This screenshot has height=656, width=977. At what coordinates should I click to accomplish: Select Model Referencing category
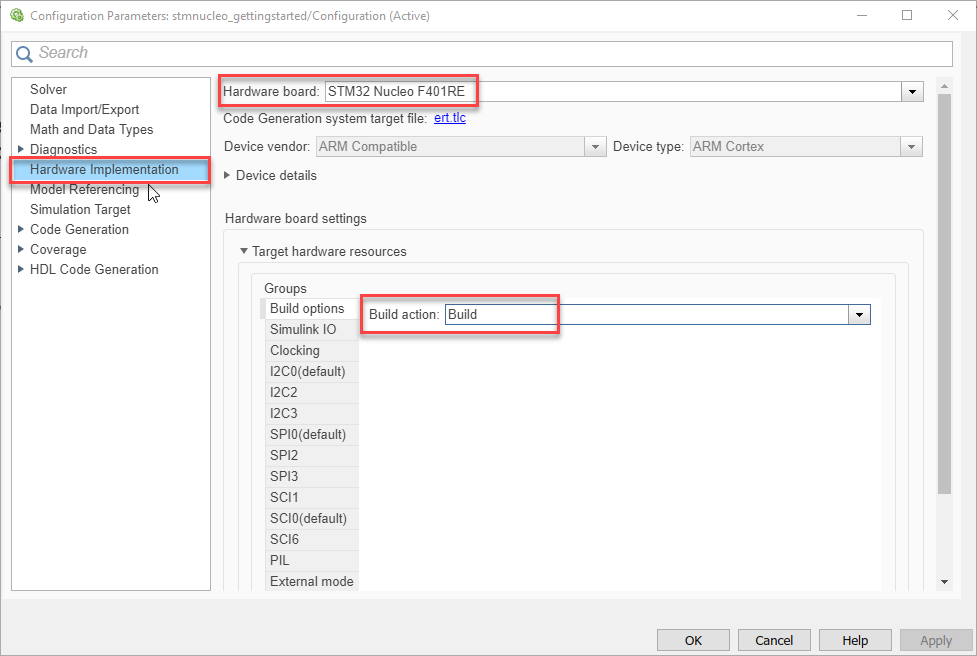[x=84, y=189]
